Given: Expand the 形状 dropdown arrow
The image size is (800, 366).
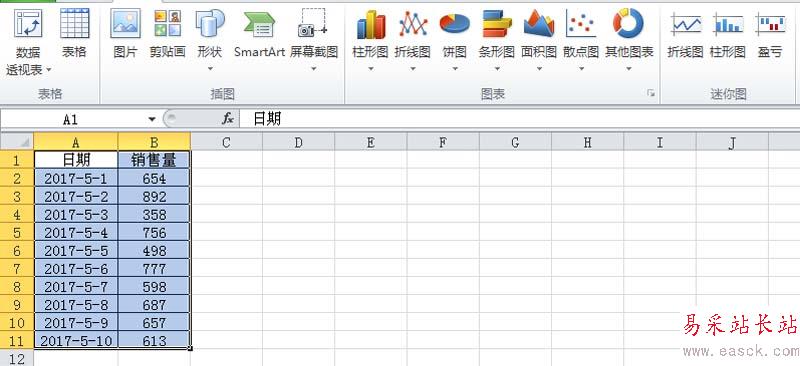Looking at the screenshot, I should [210, 68].
